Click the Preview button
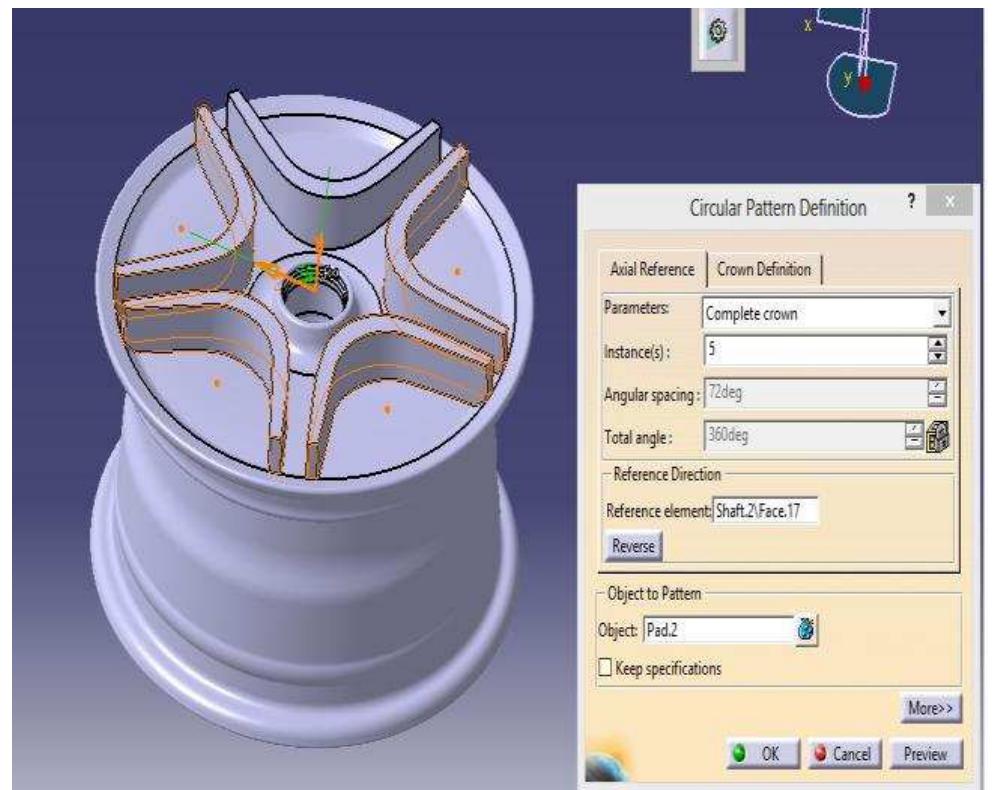Screen dimensions: 999x790 point(925,753)
